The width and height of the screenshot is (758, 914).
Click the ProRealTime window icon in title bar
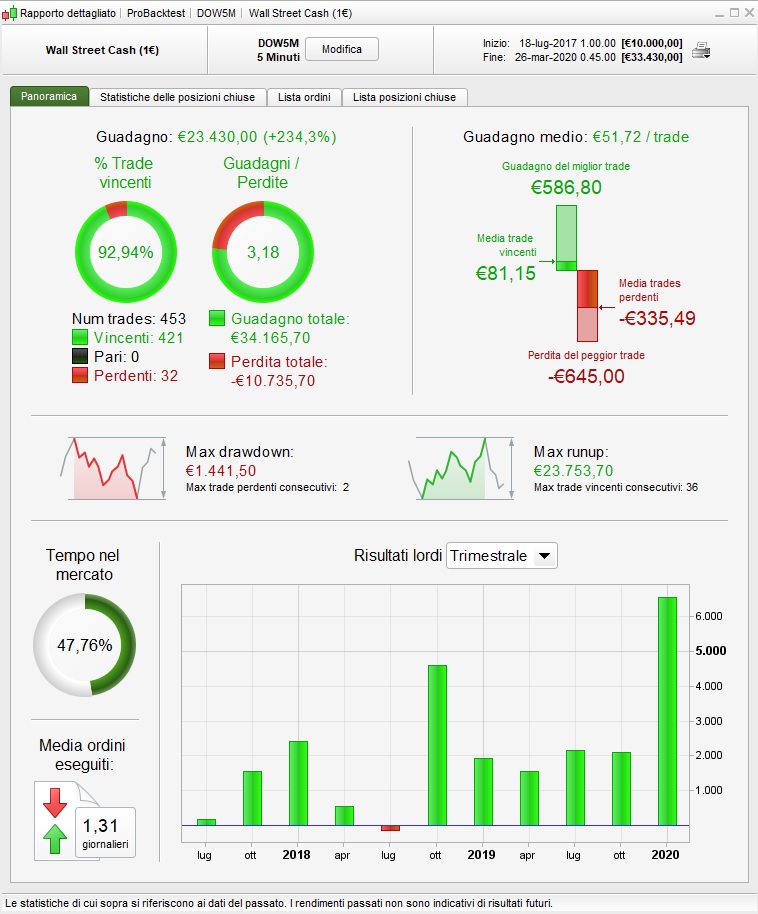click(x=9, y=13)
